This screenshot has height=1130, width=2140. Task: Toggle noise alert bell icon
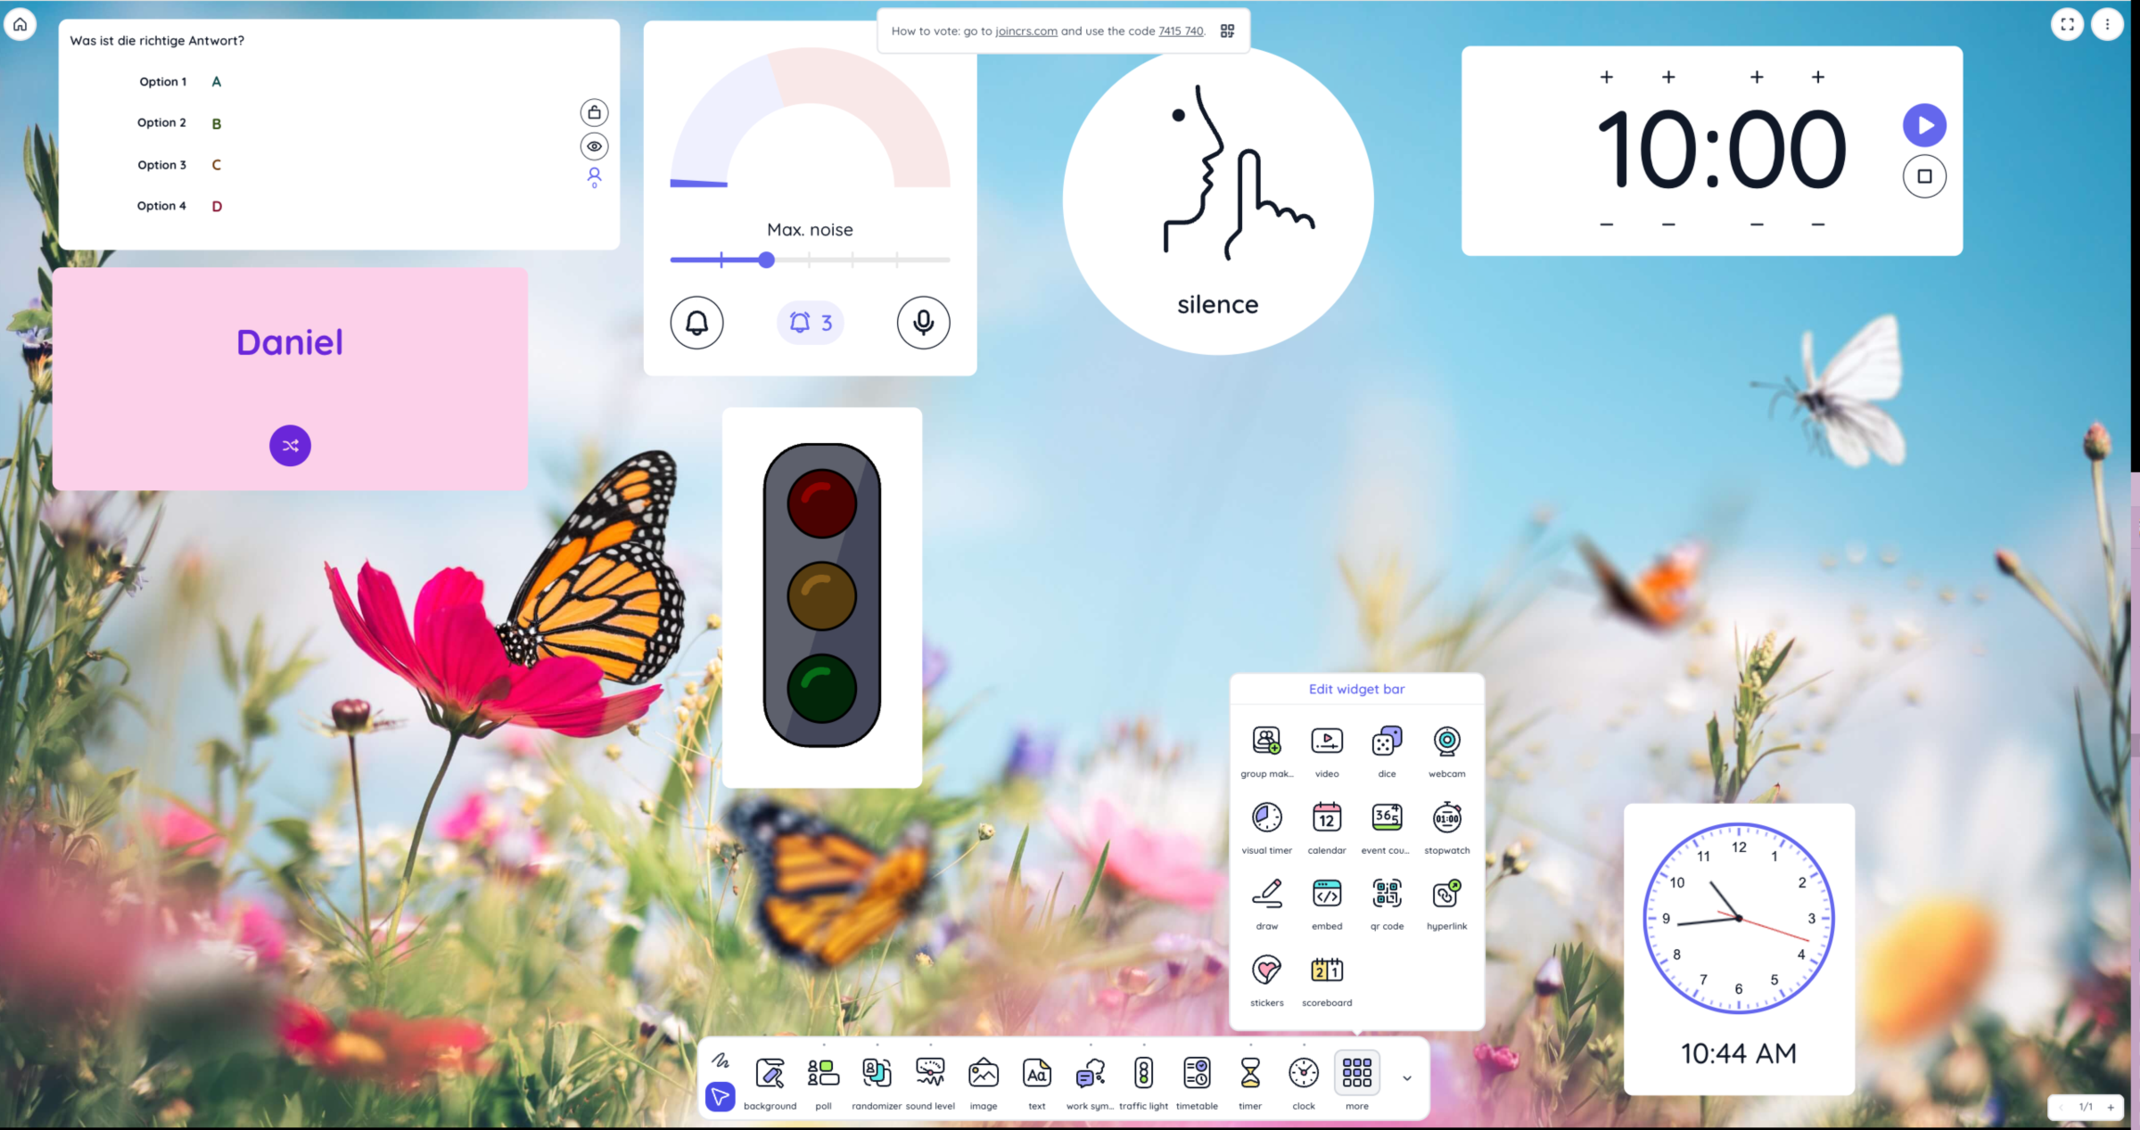click(x=694, y=321)
